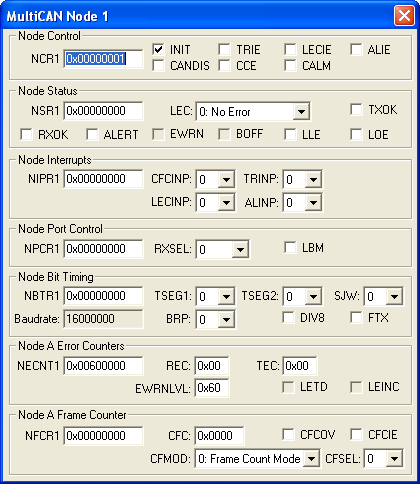The height and width of the screenshot is (484, 420).
Task: Enable the ALIE checkbox
Action: pos(356,50)
